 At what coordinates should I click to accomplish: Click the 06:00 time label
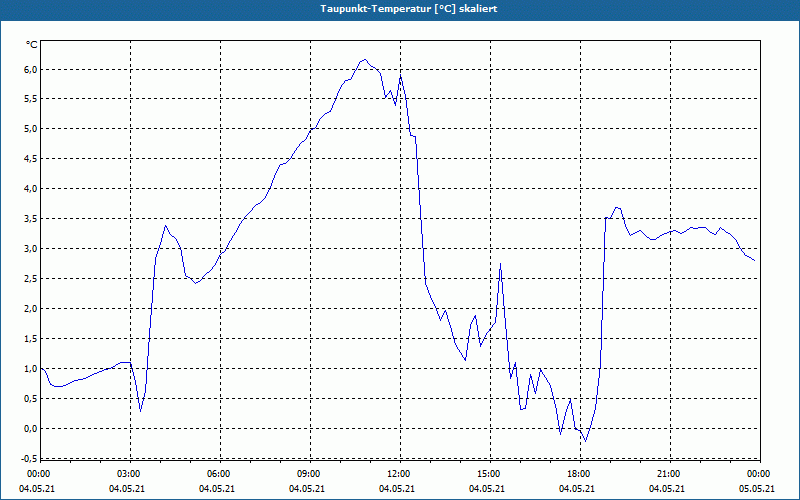(220, 474)
